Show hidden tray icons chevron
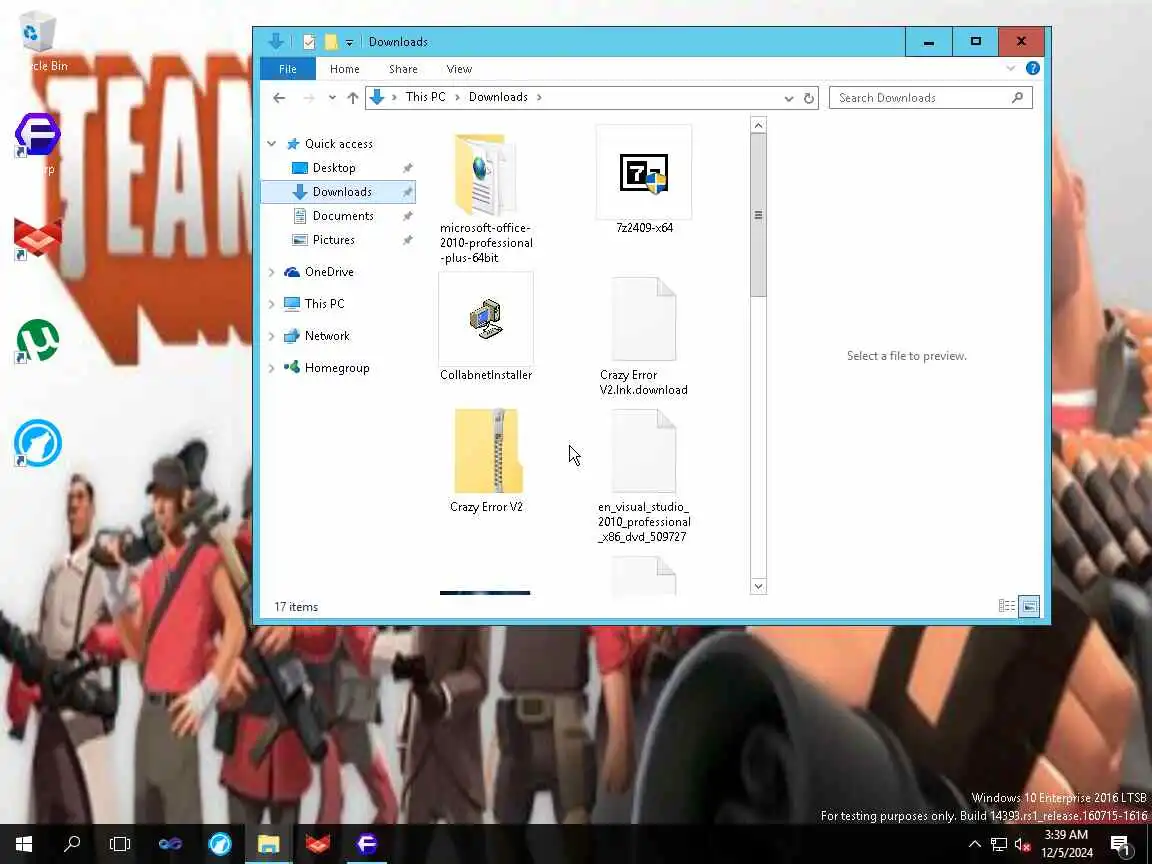This screenshot has width=1152, height=864. [975, 844]
